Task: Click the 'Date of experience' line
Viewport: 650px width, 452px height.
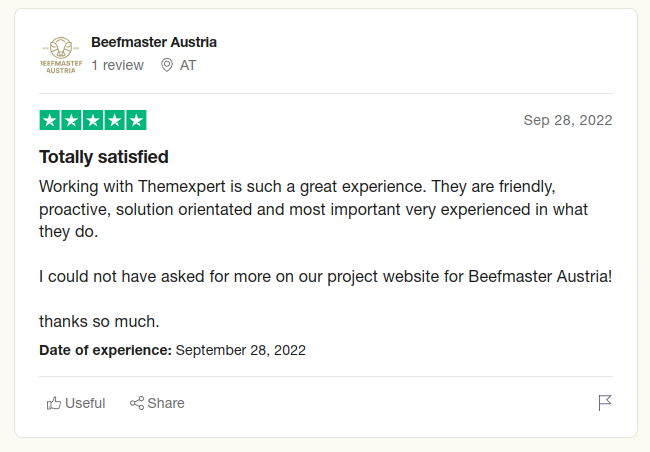Action: [172, 350]
